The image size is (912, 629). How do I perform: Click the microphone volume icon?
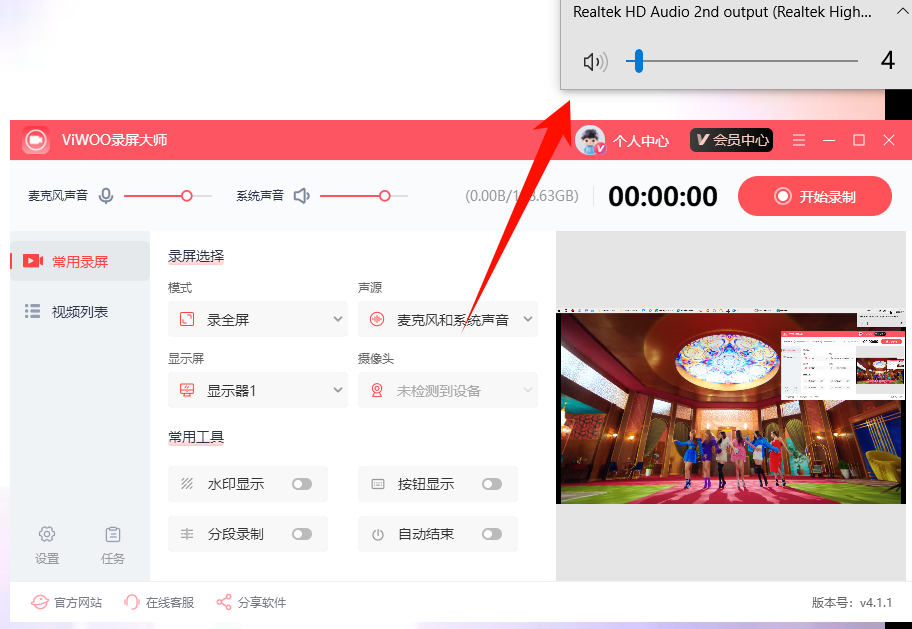106,196
